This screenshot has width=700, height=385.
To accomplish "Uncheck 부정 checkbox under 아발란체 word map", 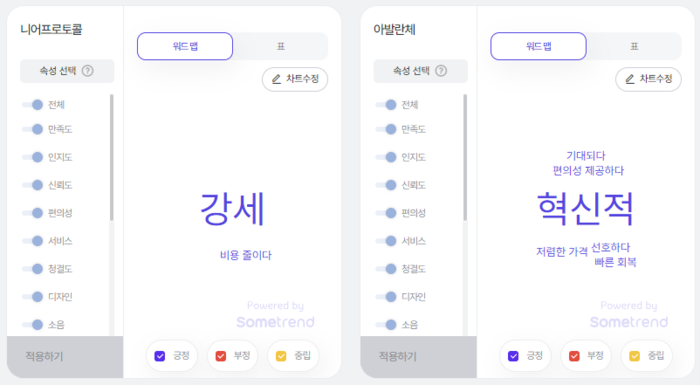I will [x=574, y=356].
